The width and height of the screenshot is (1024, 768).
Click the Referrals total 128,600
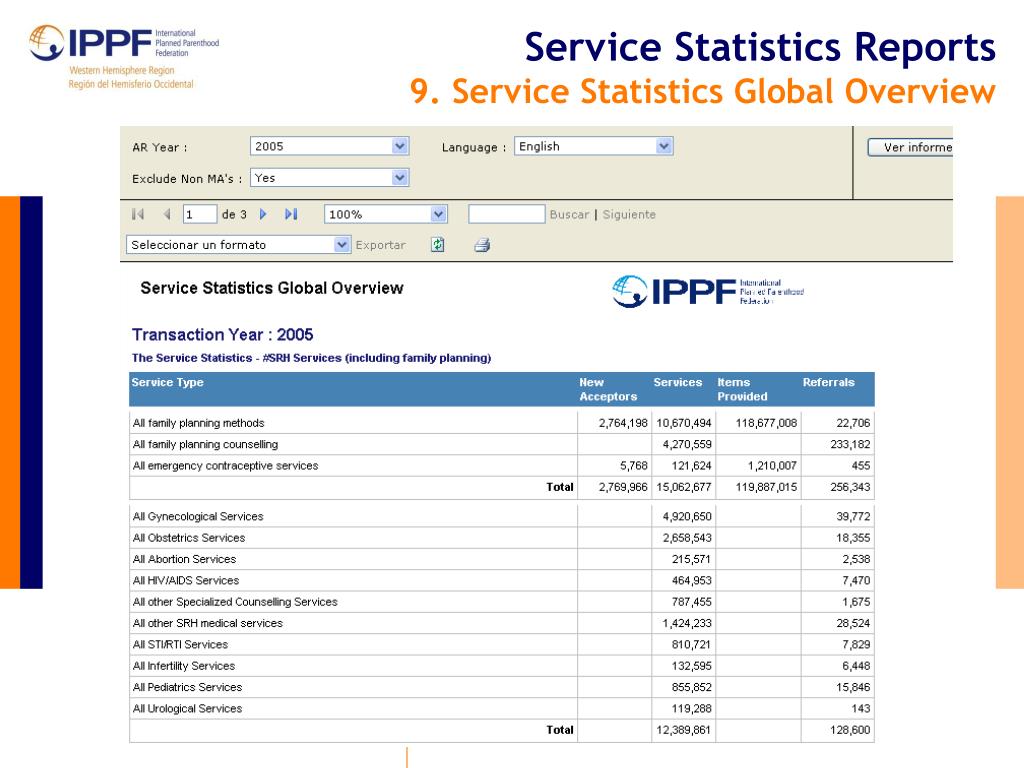coord(850,730)
